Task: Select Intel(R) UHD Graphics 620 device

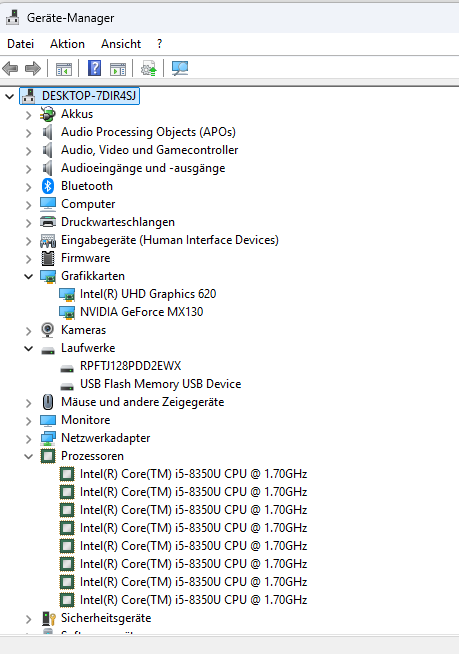Action: pos(148,294)
